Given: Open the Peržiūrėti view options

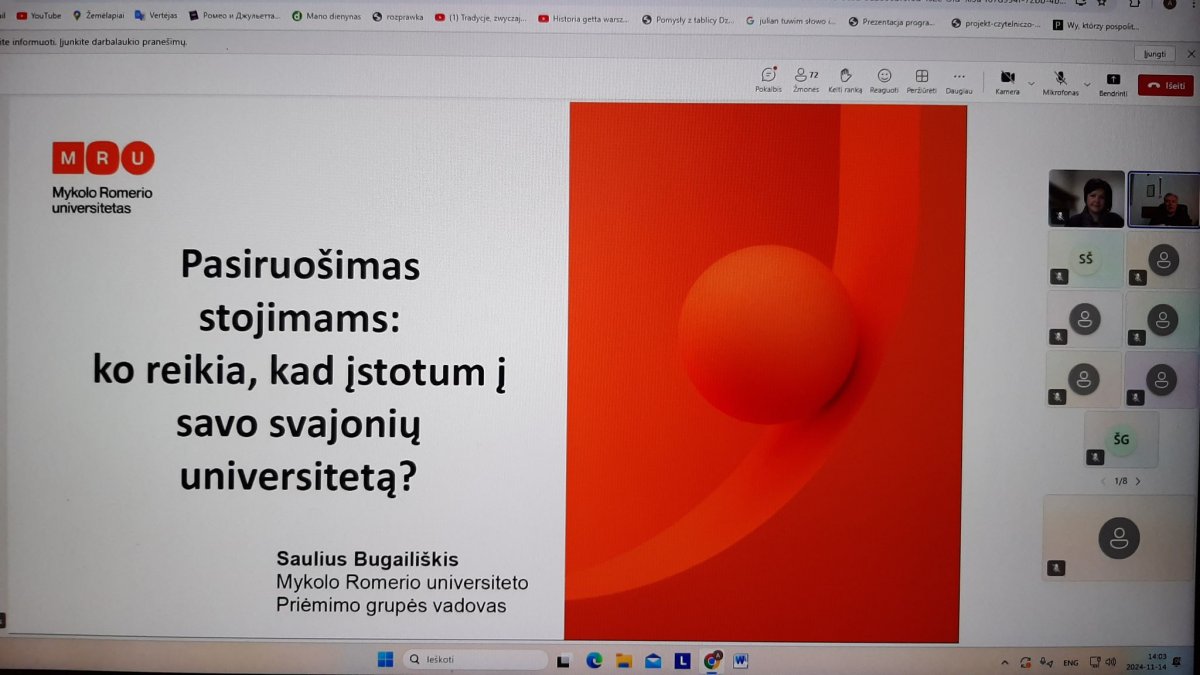Looking at the screenshot, I should pos(921,77).
